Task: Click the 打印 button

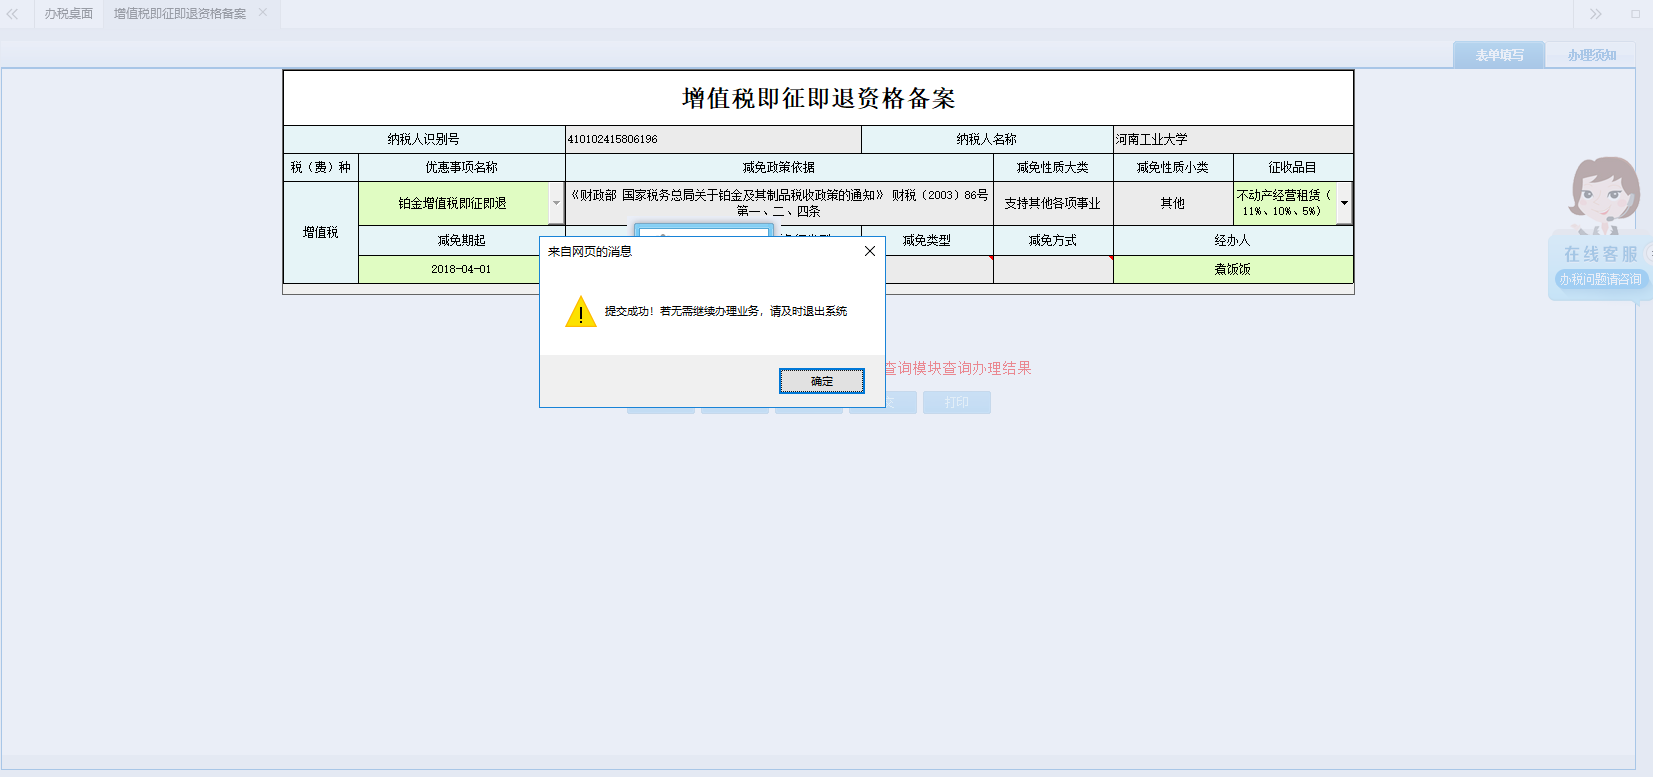Action: (956, 402)
